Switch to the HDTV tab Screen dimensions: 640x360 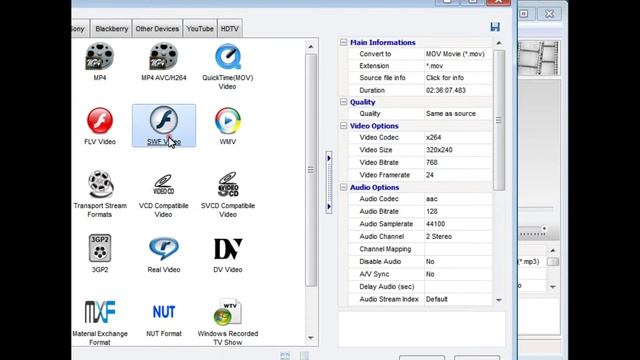[229, 29]
